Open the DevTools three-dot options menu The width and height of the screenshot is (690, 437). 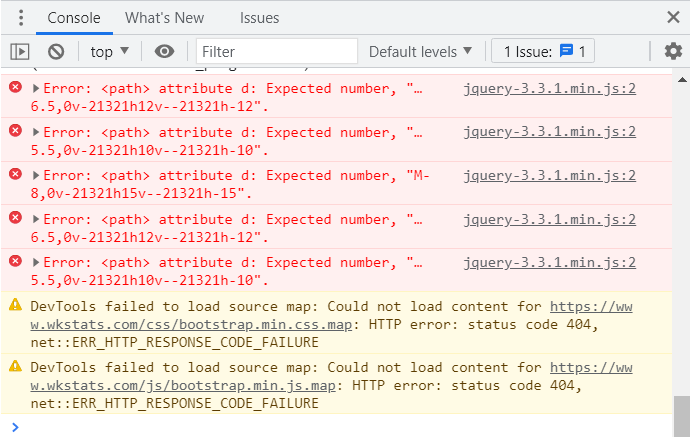[x=21, y=18]
